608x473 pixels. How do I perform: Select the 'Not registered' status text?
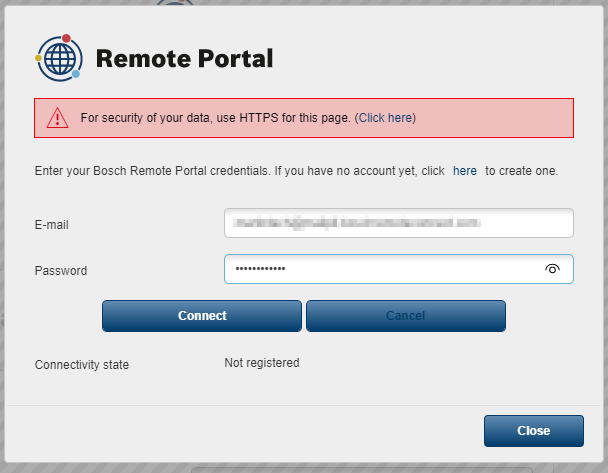[262, 363]
